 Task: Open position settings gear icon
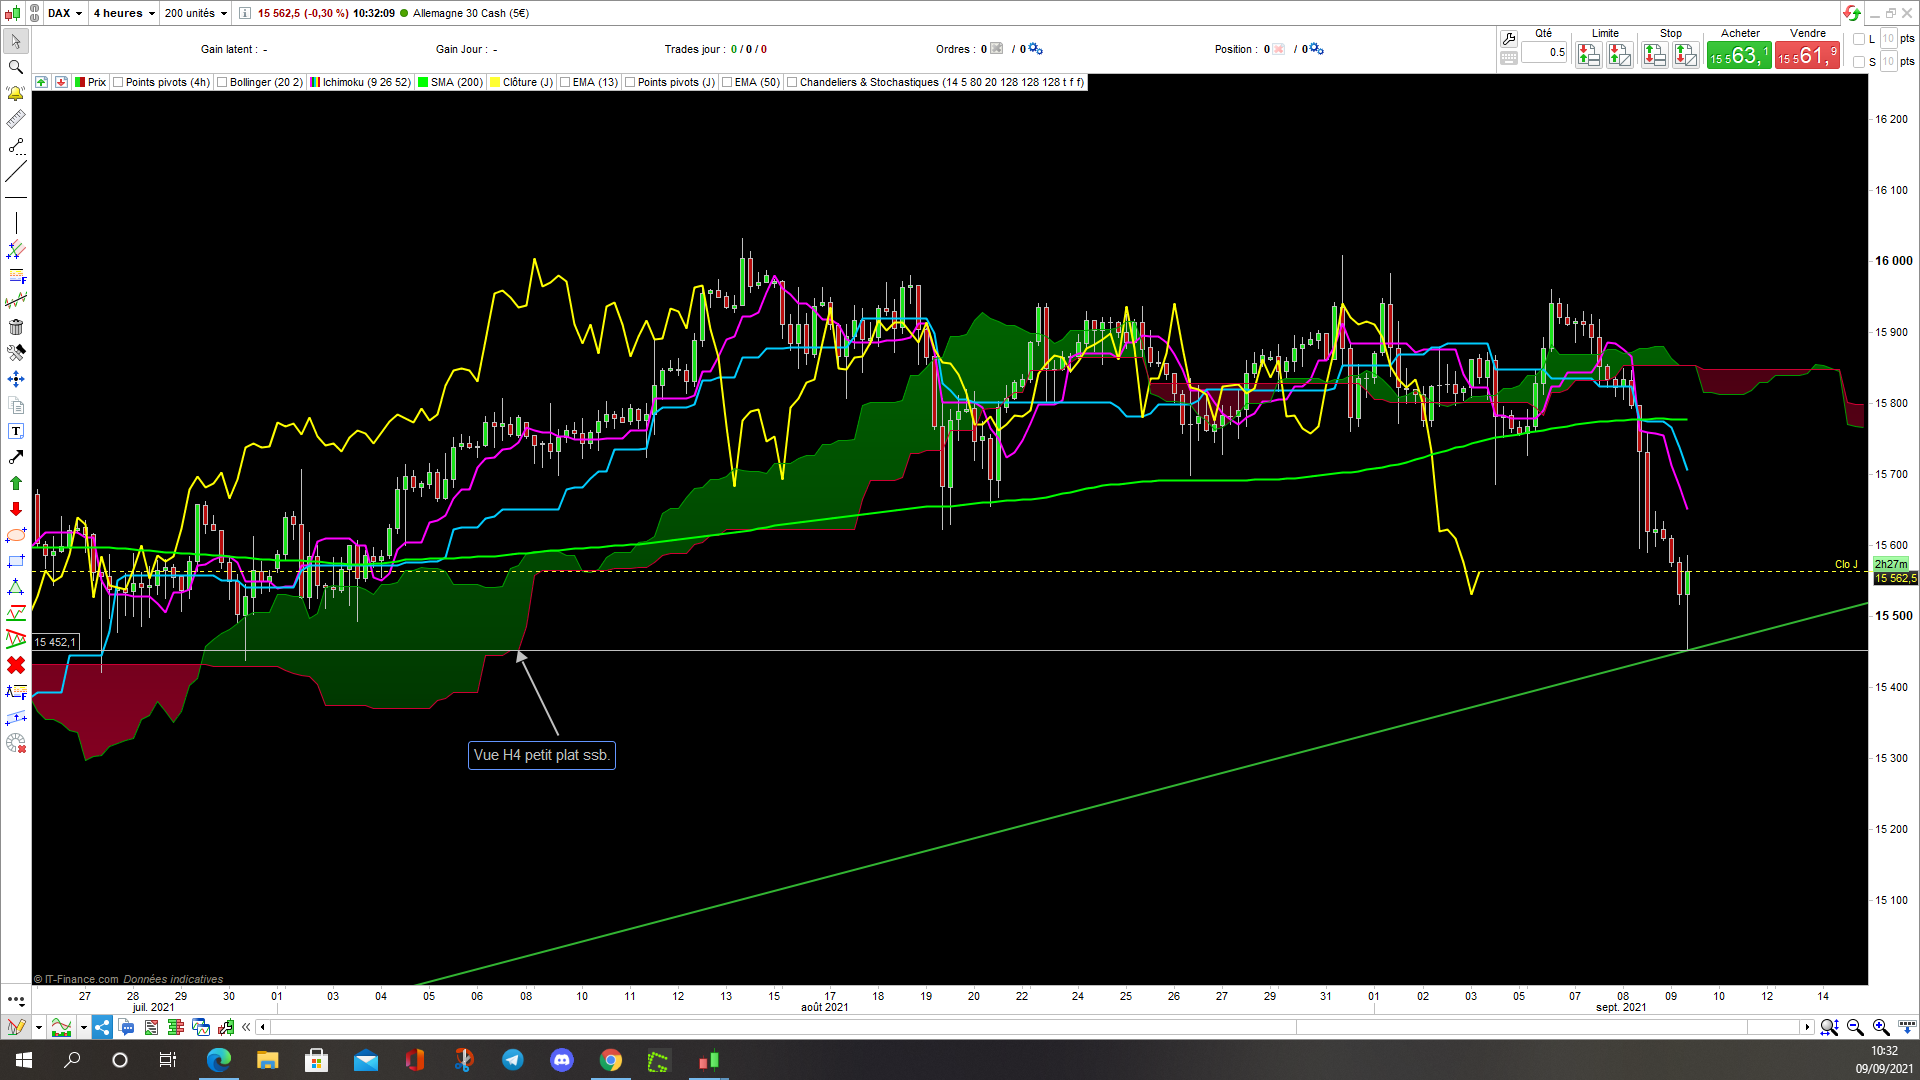point(1316,49)
